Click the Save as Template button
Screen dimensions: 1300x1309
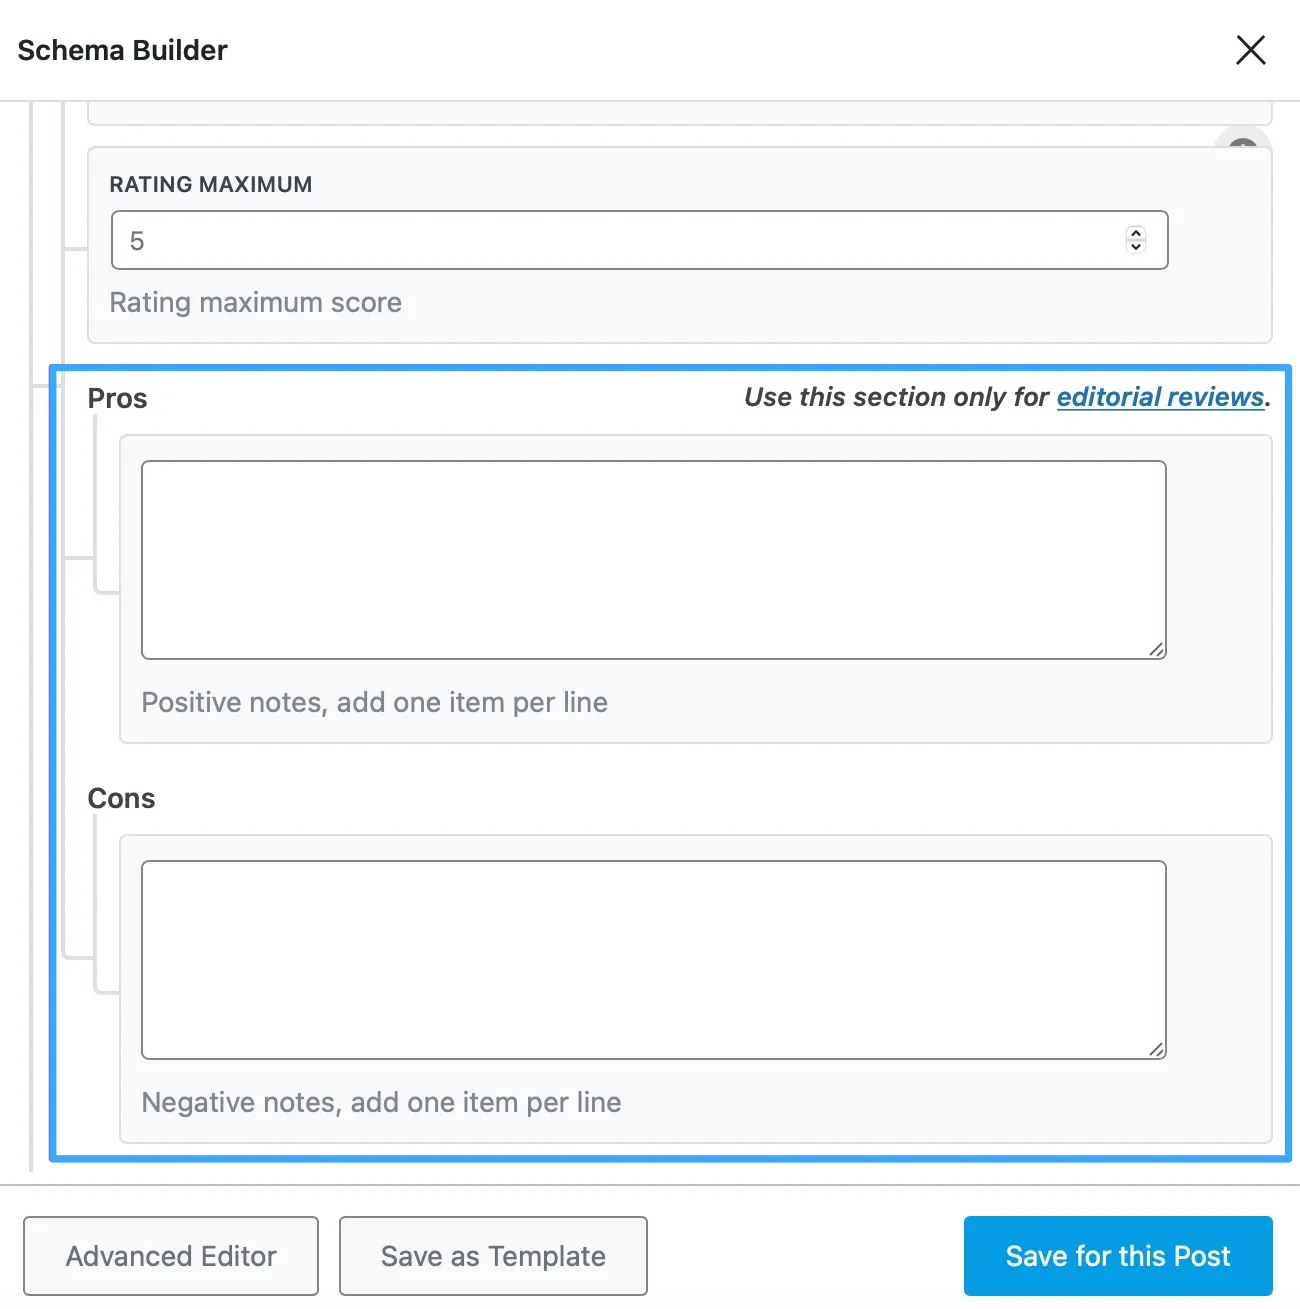pos(493,1256)
